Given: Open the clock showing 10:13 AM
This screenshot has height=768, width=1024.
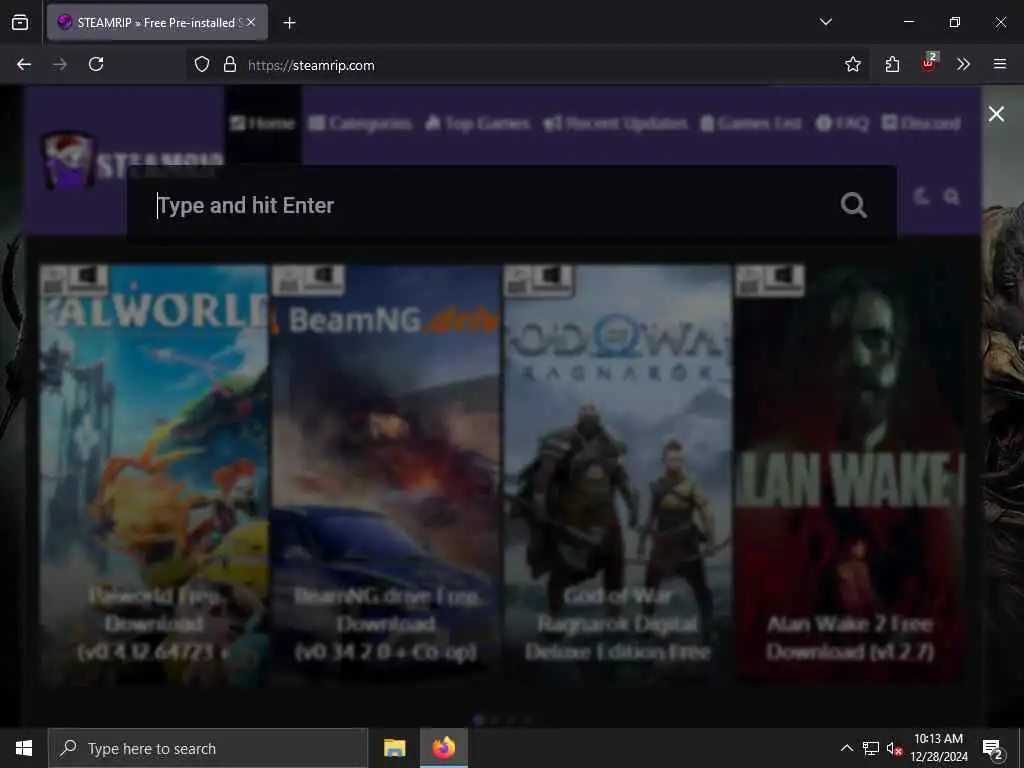Looking at the screenshot, I should click(x=938, y=748).
